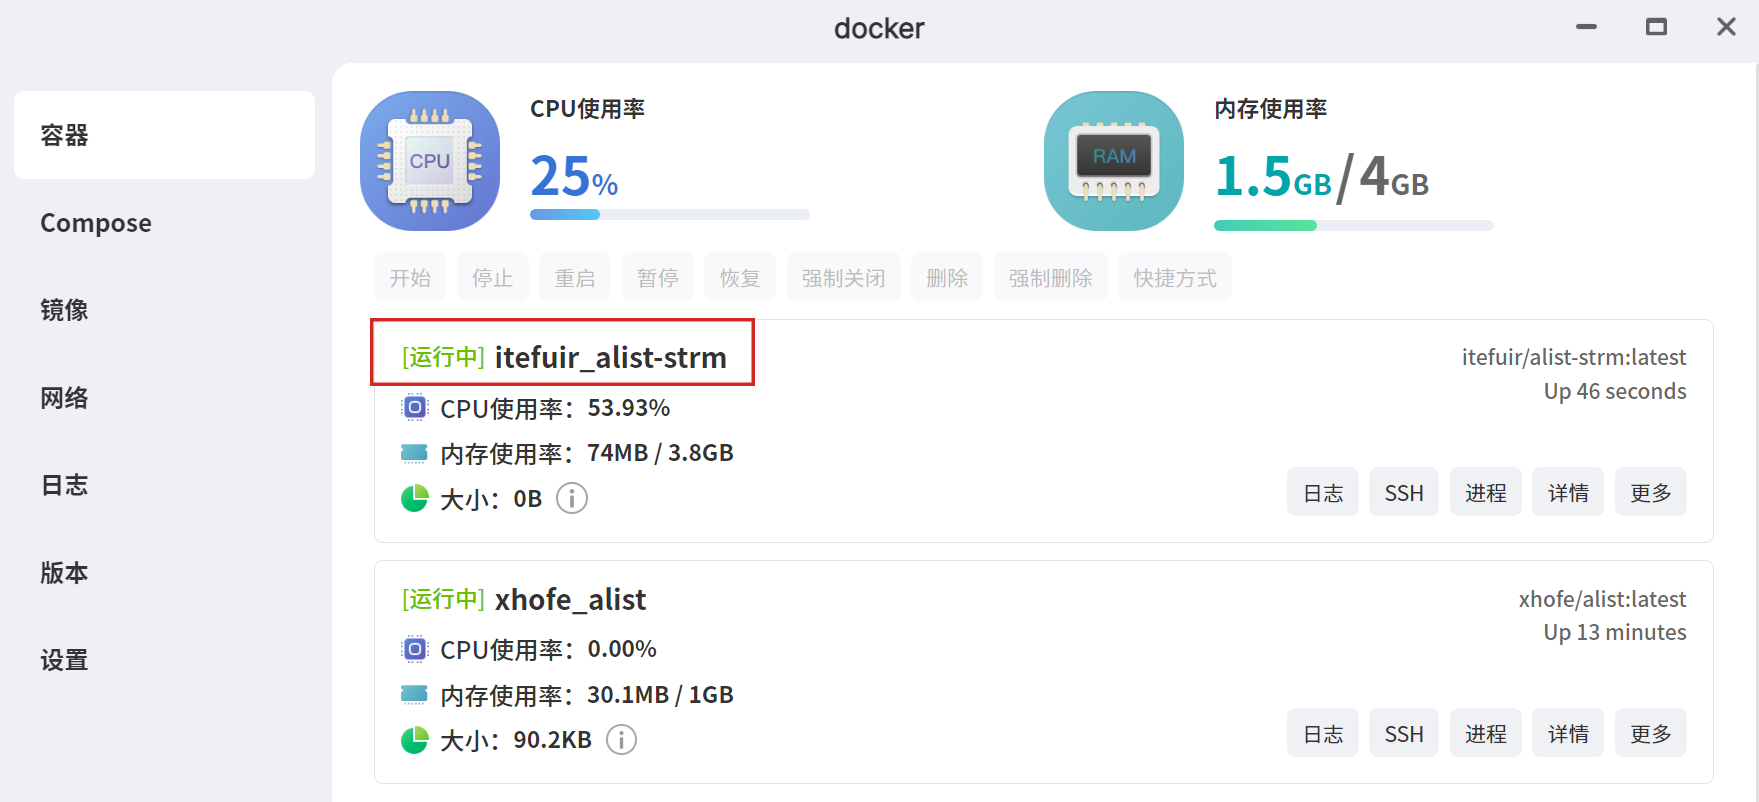
Task: Expand 更多 options for itefuir_alist-strm
Action: click(1650, 493)
